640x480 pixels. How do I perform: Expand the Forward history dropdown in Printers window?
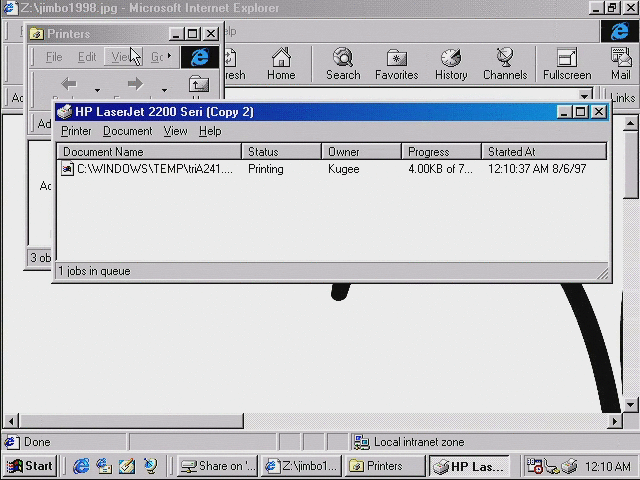pos(164,90)
